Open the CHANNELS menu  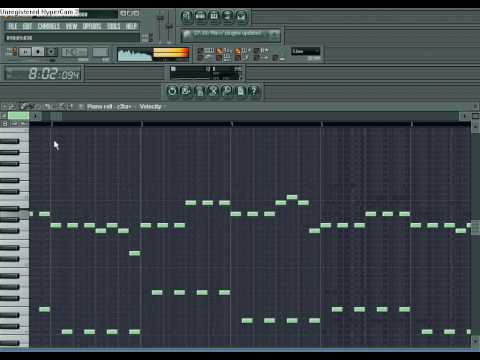tap(49, 26)
